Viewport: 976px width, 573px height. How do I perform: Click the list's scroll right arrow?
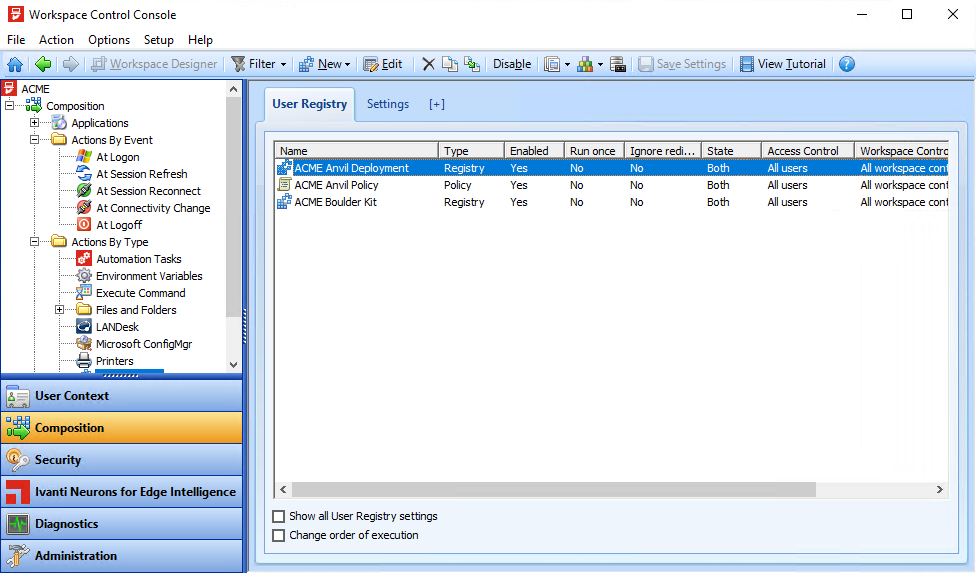click(939, 490)
